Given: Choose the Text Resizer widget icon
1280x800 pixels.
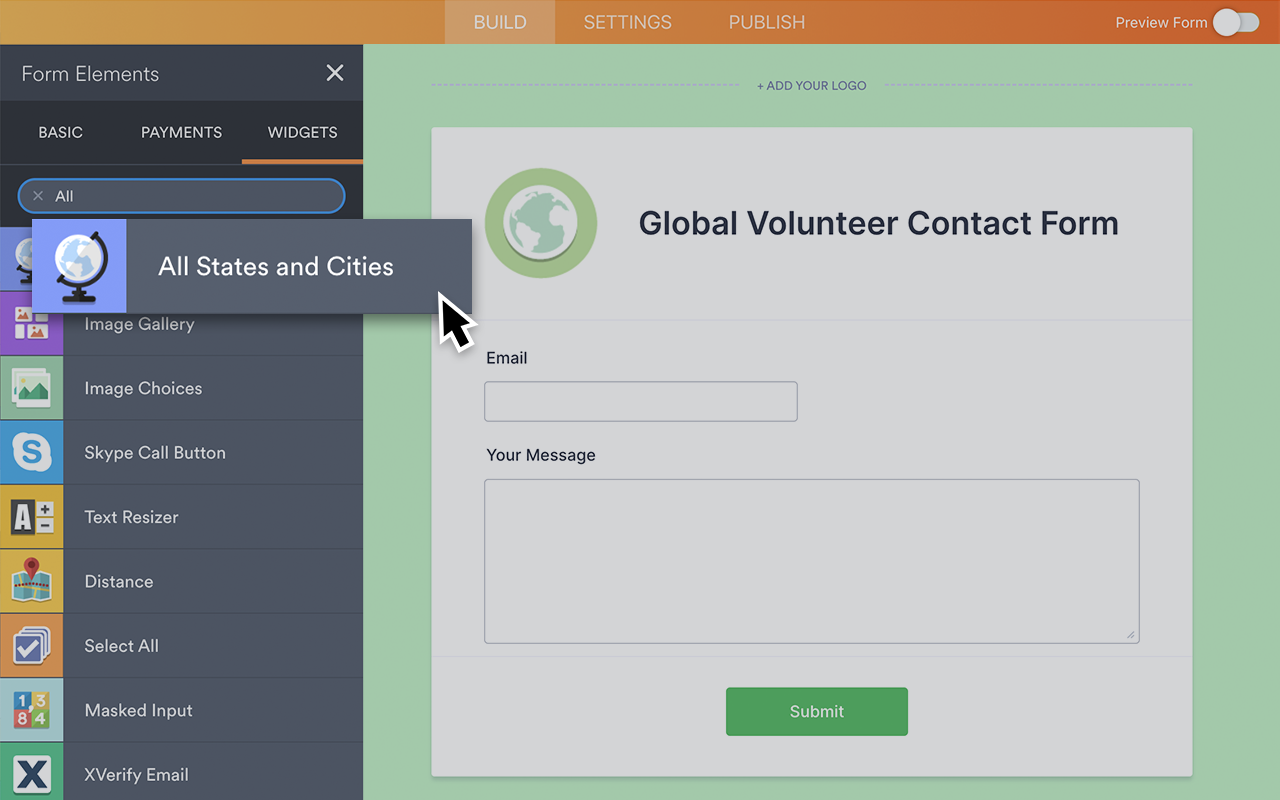Looking at the screenshot, I should tap(31, 517).
